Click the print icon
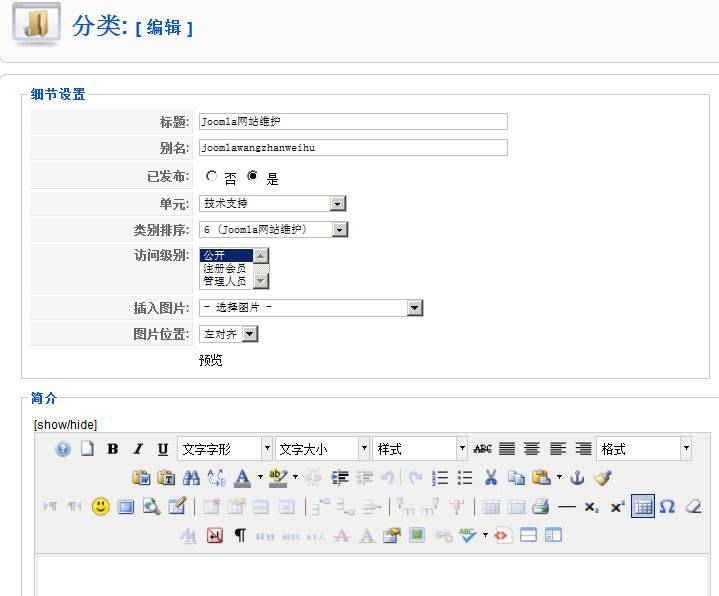This screenshot has height=596, width=719. pos(541,507)
